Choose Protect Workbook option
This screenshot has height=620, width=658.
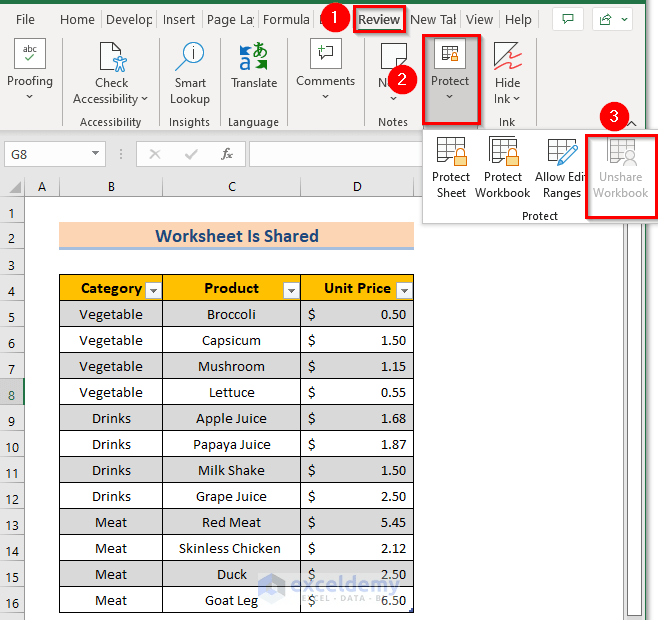[x=503, y=167]
